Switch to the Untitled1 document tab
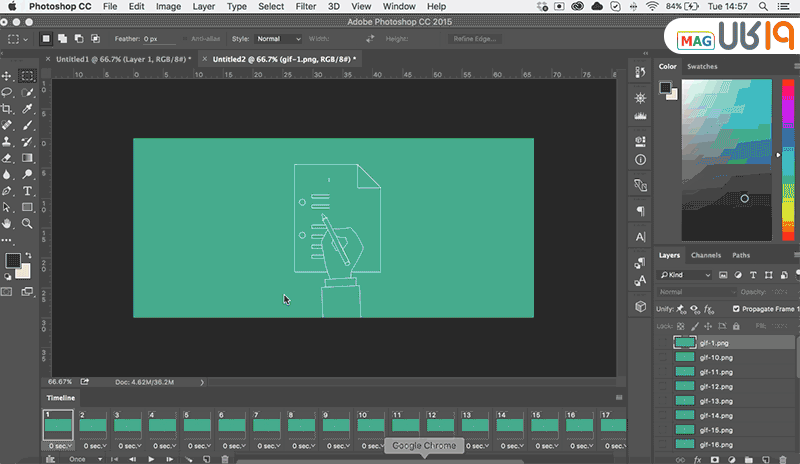 pyautogui.click(x=119, y=59)
